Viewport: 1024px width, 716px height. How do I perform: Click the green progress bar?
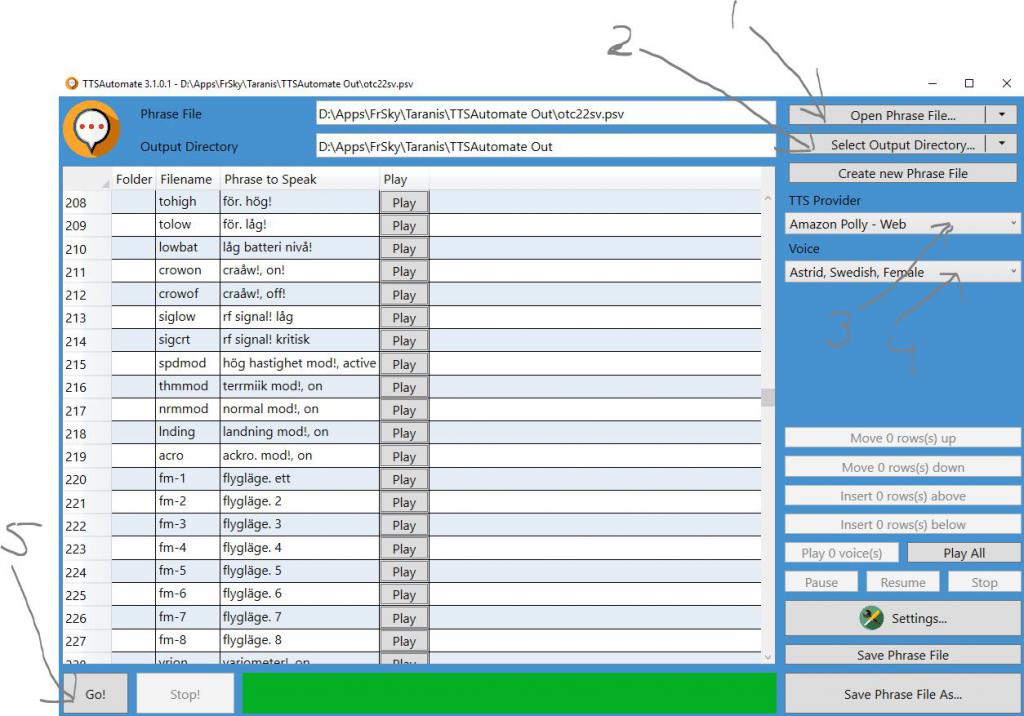coord(509,694)
